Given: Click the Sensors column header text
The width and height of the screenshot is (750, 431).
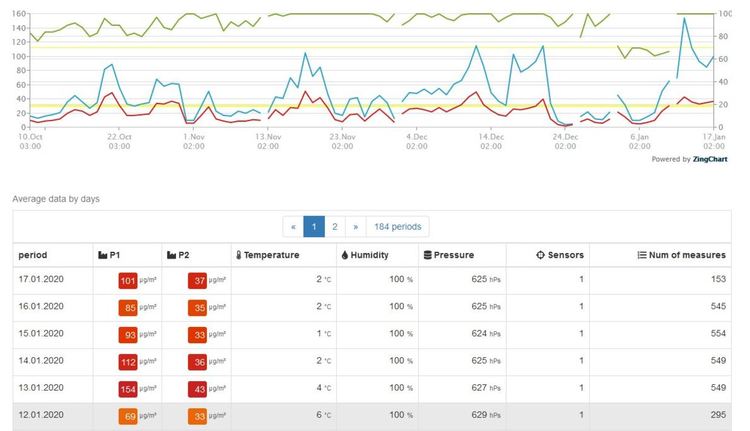Looking at the screenshot, I should click(x=565, y=255).
